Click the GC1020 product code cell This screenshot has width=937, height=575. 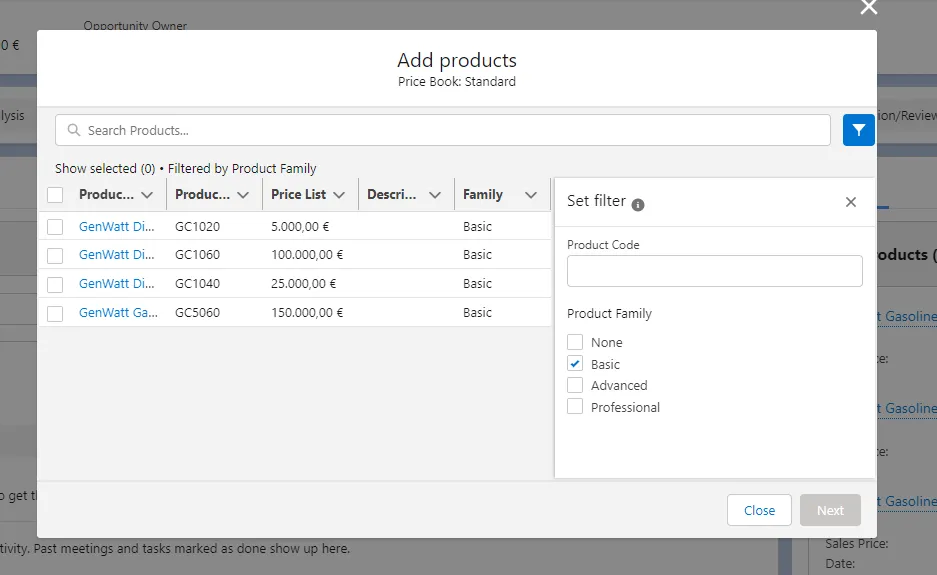197,227
